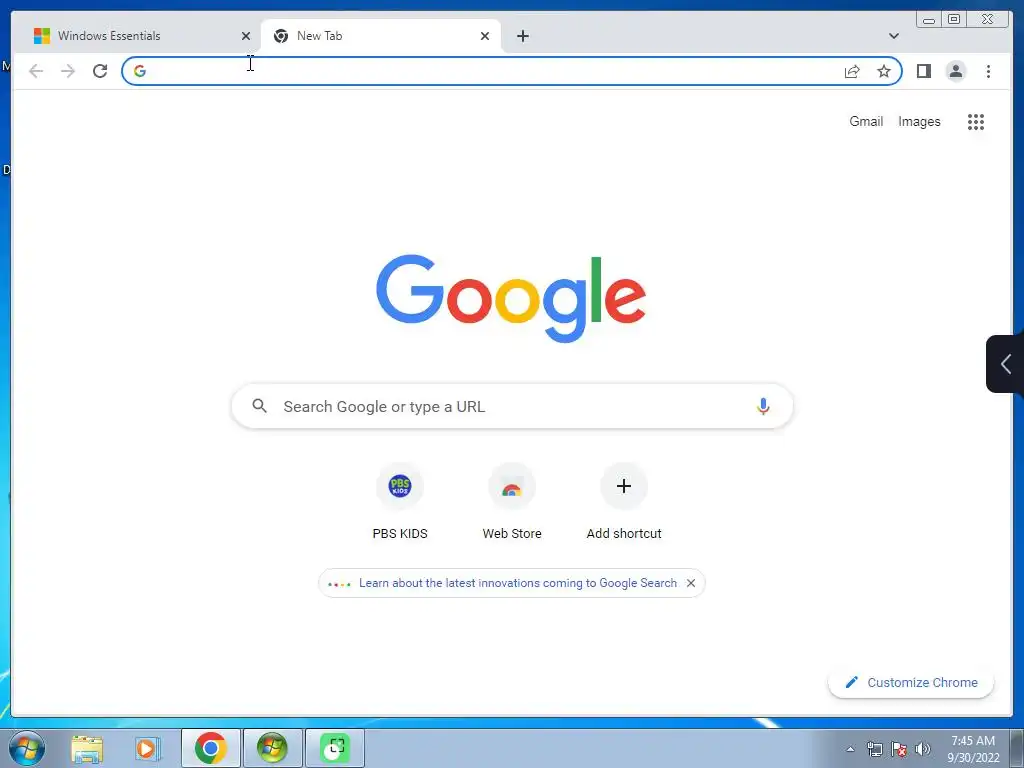Viewport: 1024px width, 768px height.
Task: Bookmark this tab with the star icon
Action: pos(884,71)
